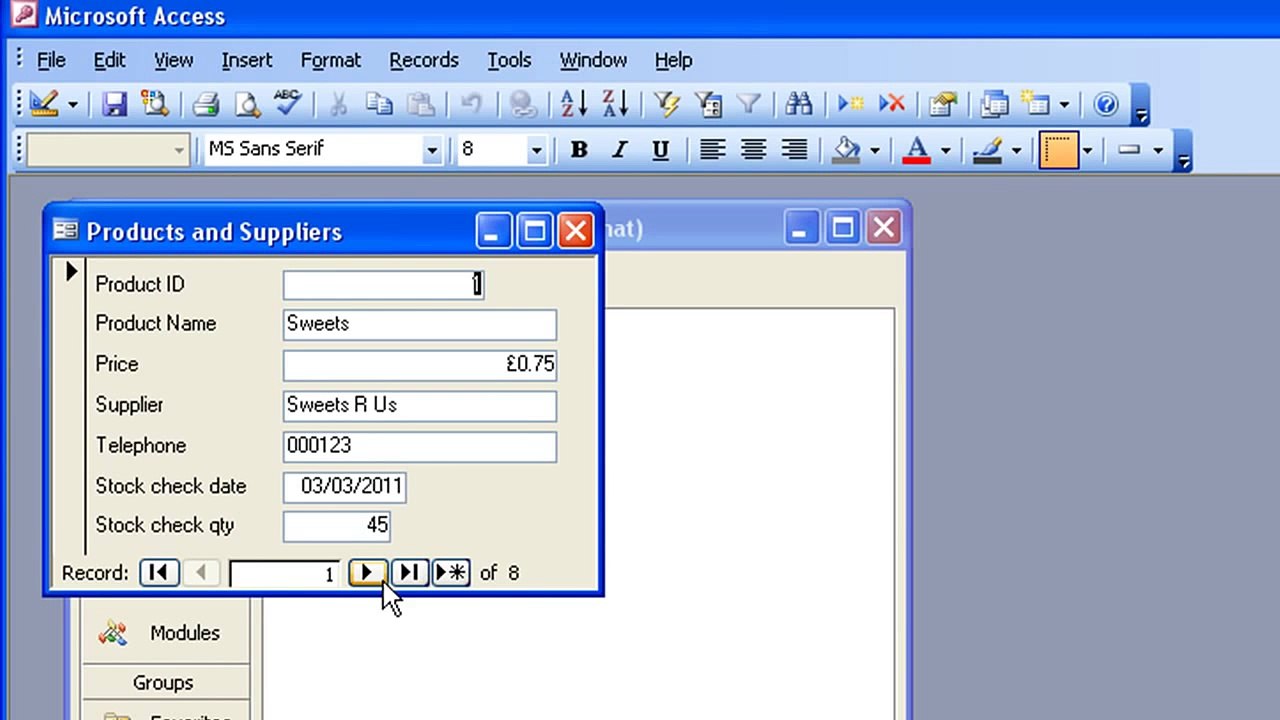Expand the New Object dropdown arrow
This screenshot has height=720, width=1280.
pos(1064,104)
